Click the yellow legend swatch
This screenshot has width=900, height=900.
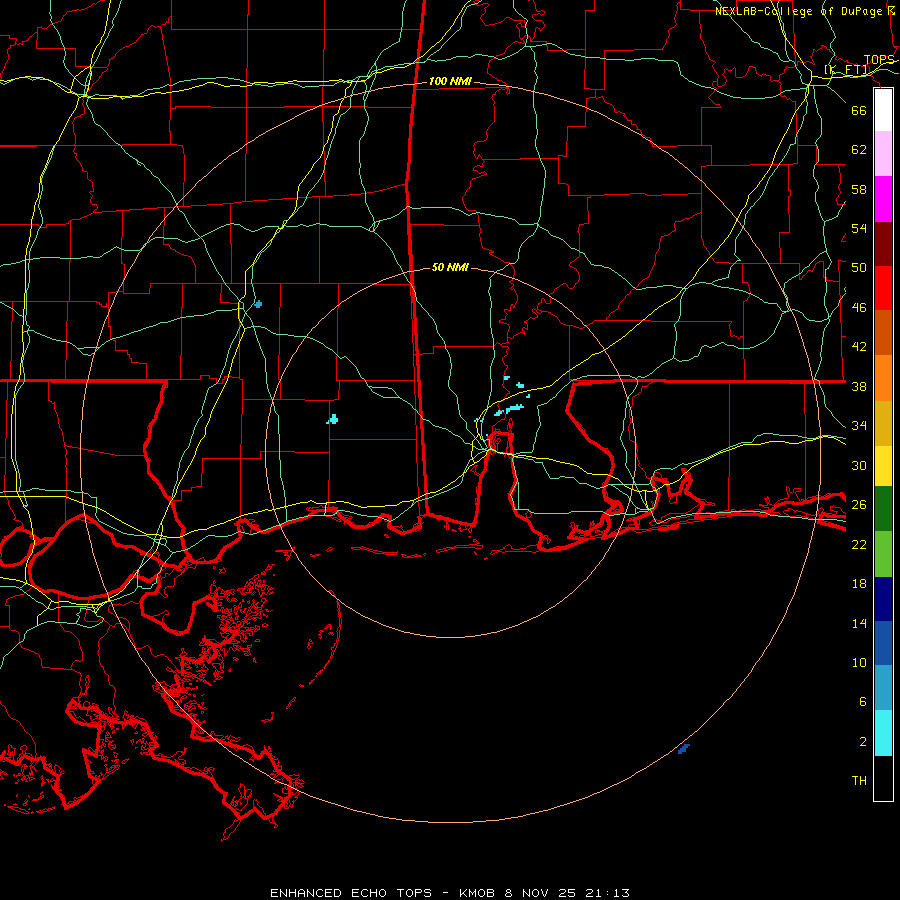tap(883, 466)
